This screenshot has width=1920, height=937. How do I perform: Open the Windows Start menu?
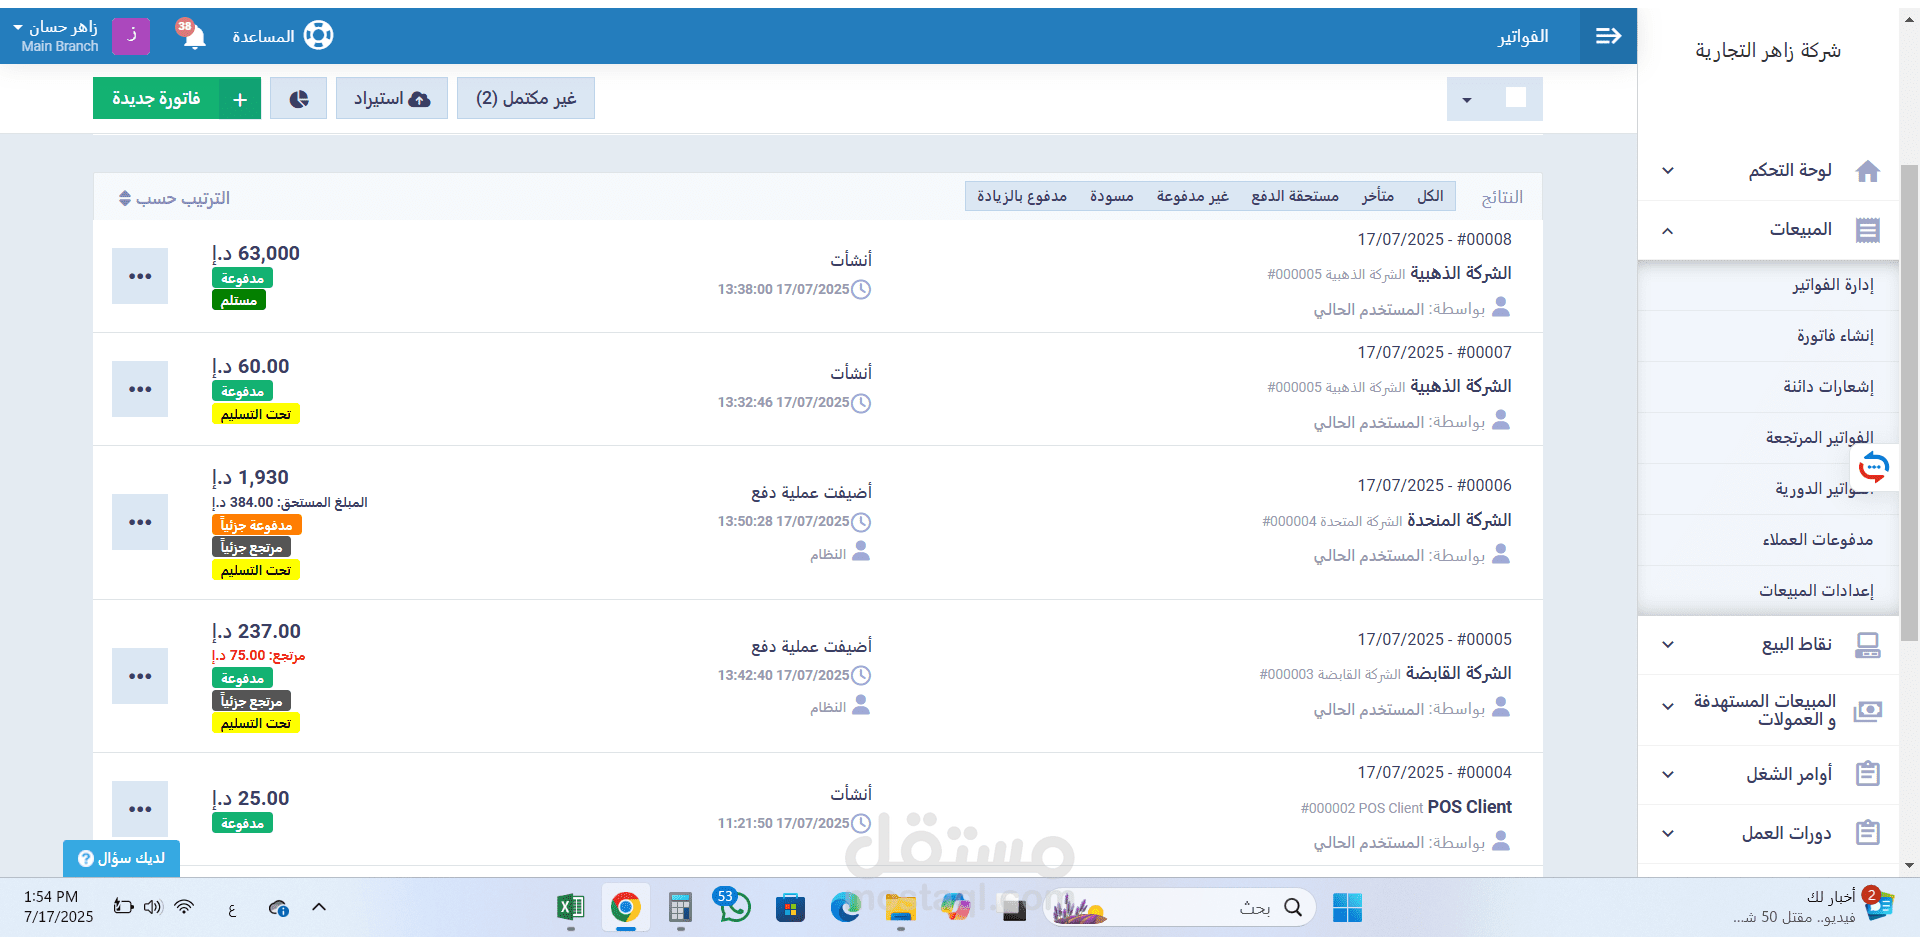(x=1347, y=908)
